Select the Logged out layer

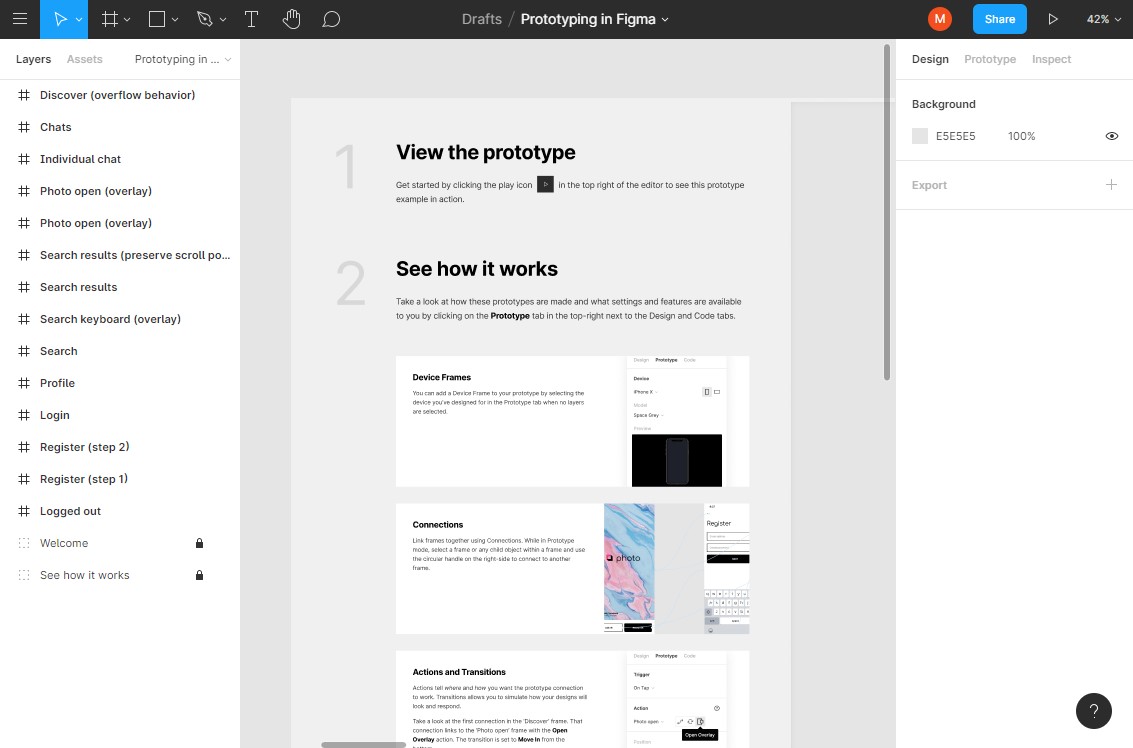[x=119, y=511]
